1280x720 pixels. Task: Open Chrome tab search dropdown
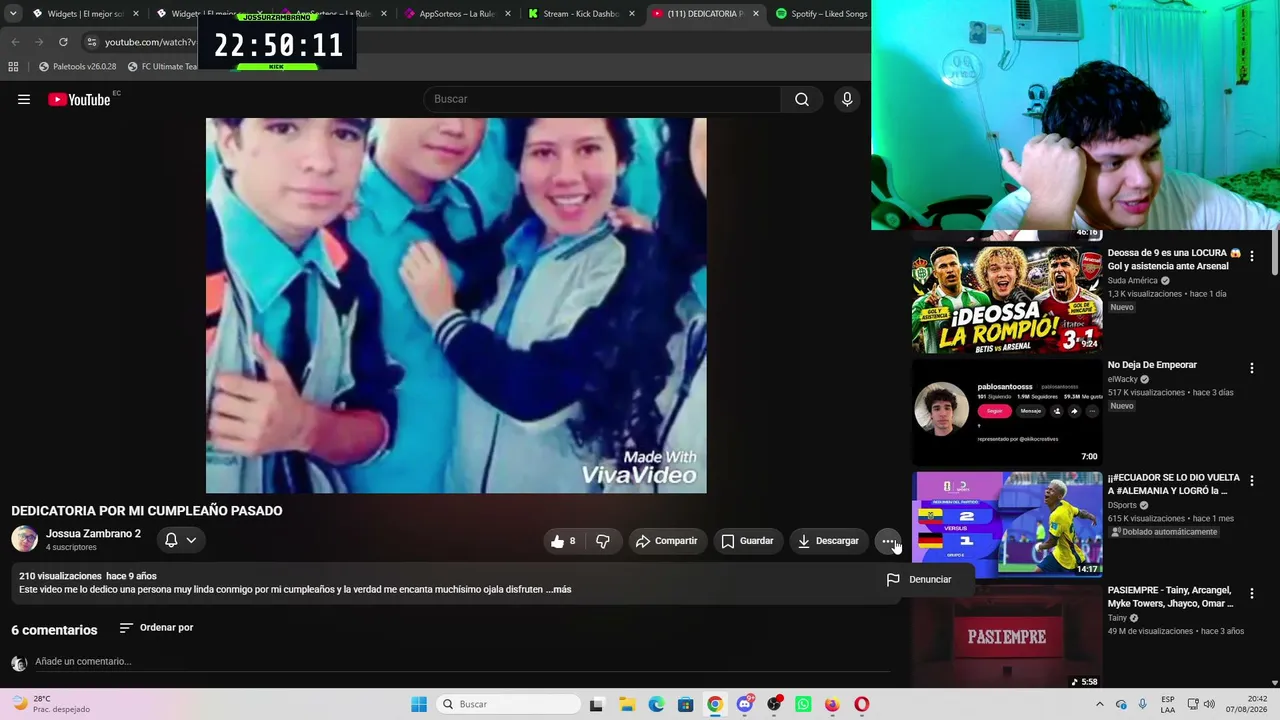point(13,14)
